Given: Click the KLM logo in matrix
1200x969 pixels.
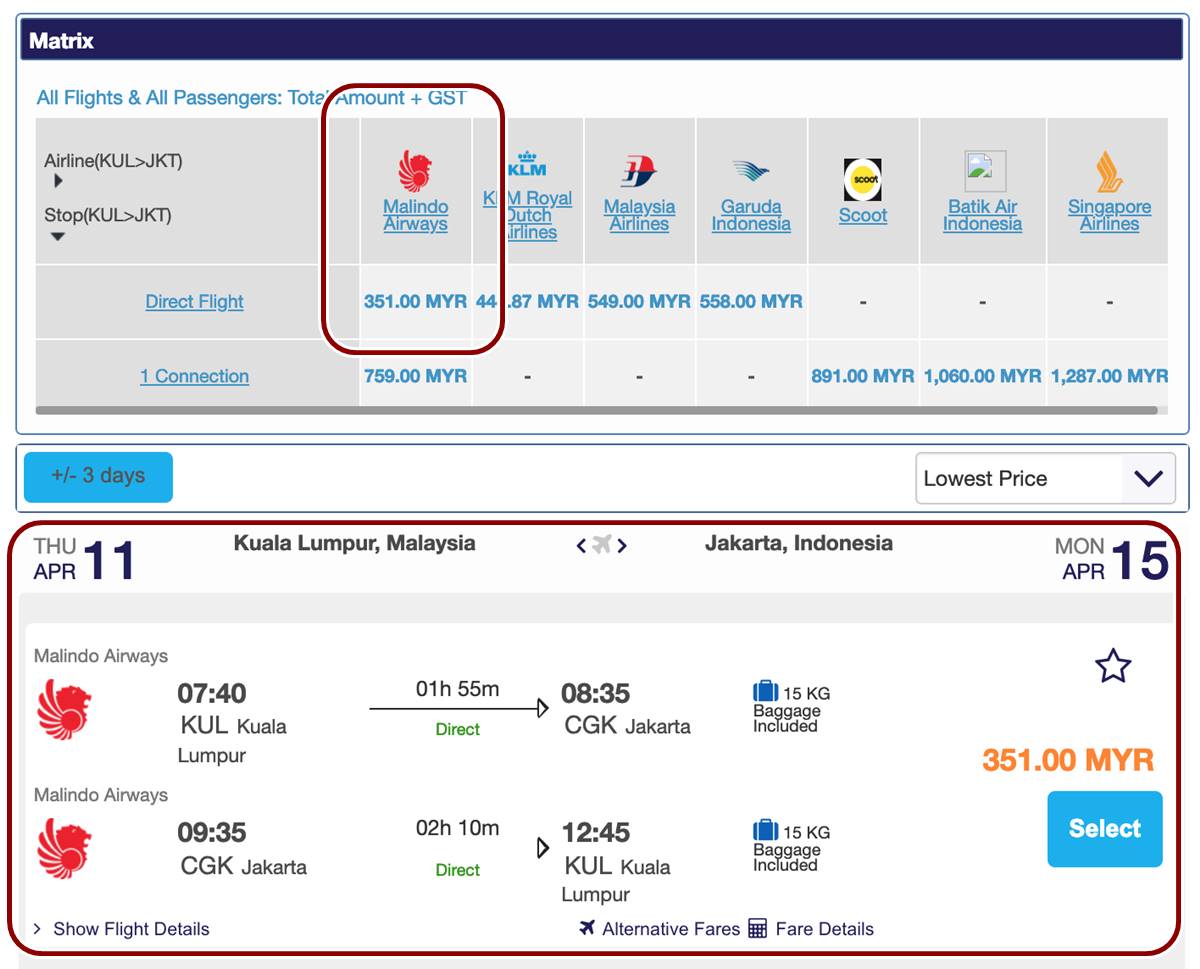Looking at the screenshot, I should 528,163.
